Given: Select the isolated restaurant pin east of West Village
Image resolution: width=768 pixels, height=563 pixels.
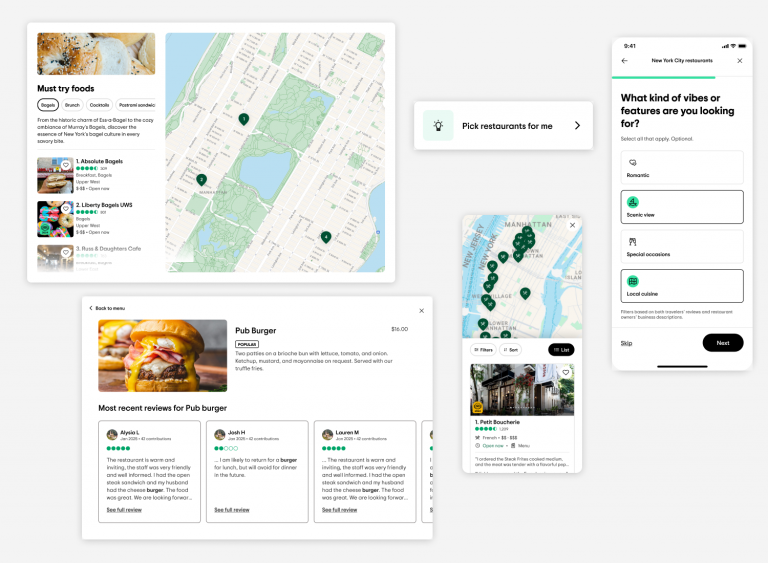Looking at the screenshot, I should [x=525, y=294].
